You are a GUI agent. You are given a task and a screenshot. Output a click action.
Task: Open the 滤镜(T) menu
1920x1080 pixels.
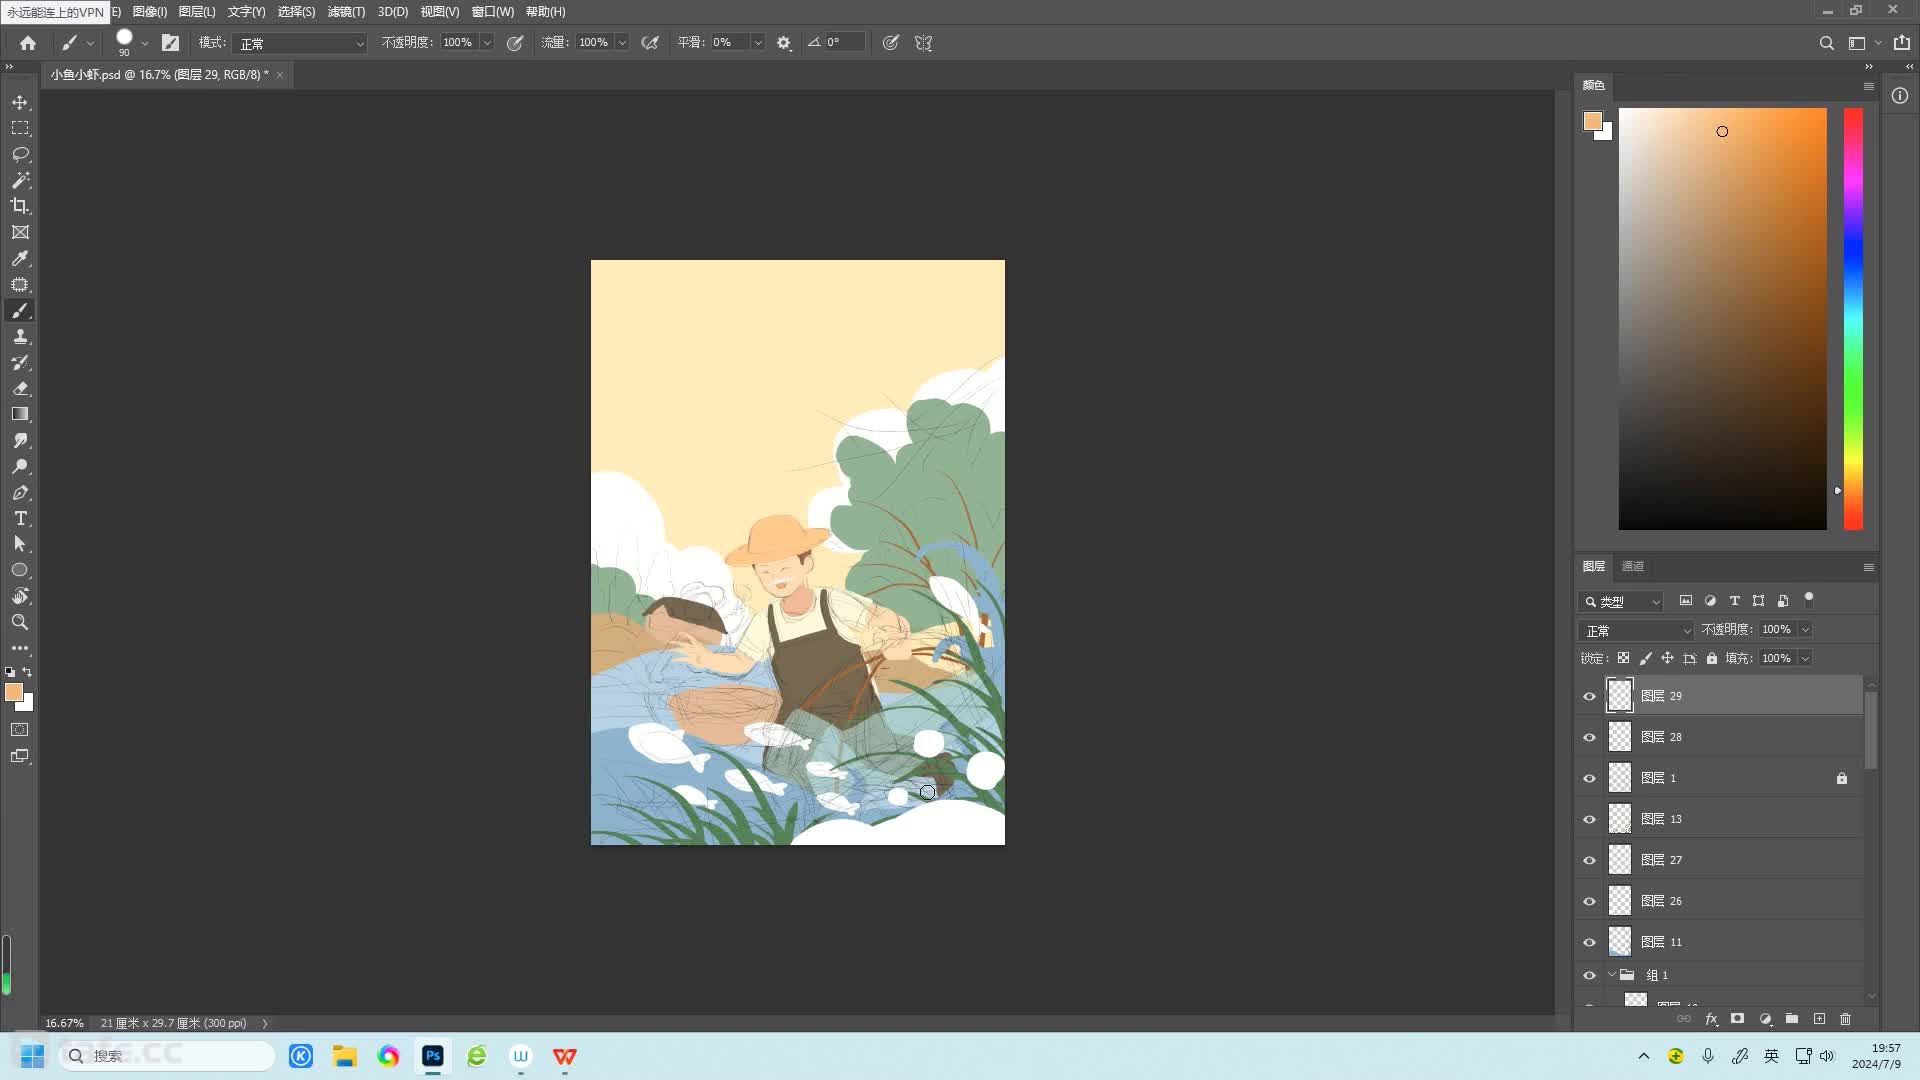click(346, 12)
